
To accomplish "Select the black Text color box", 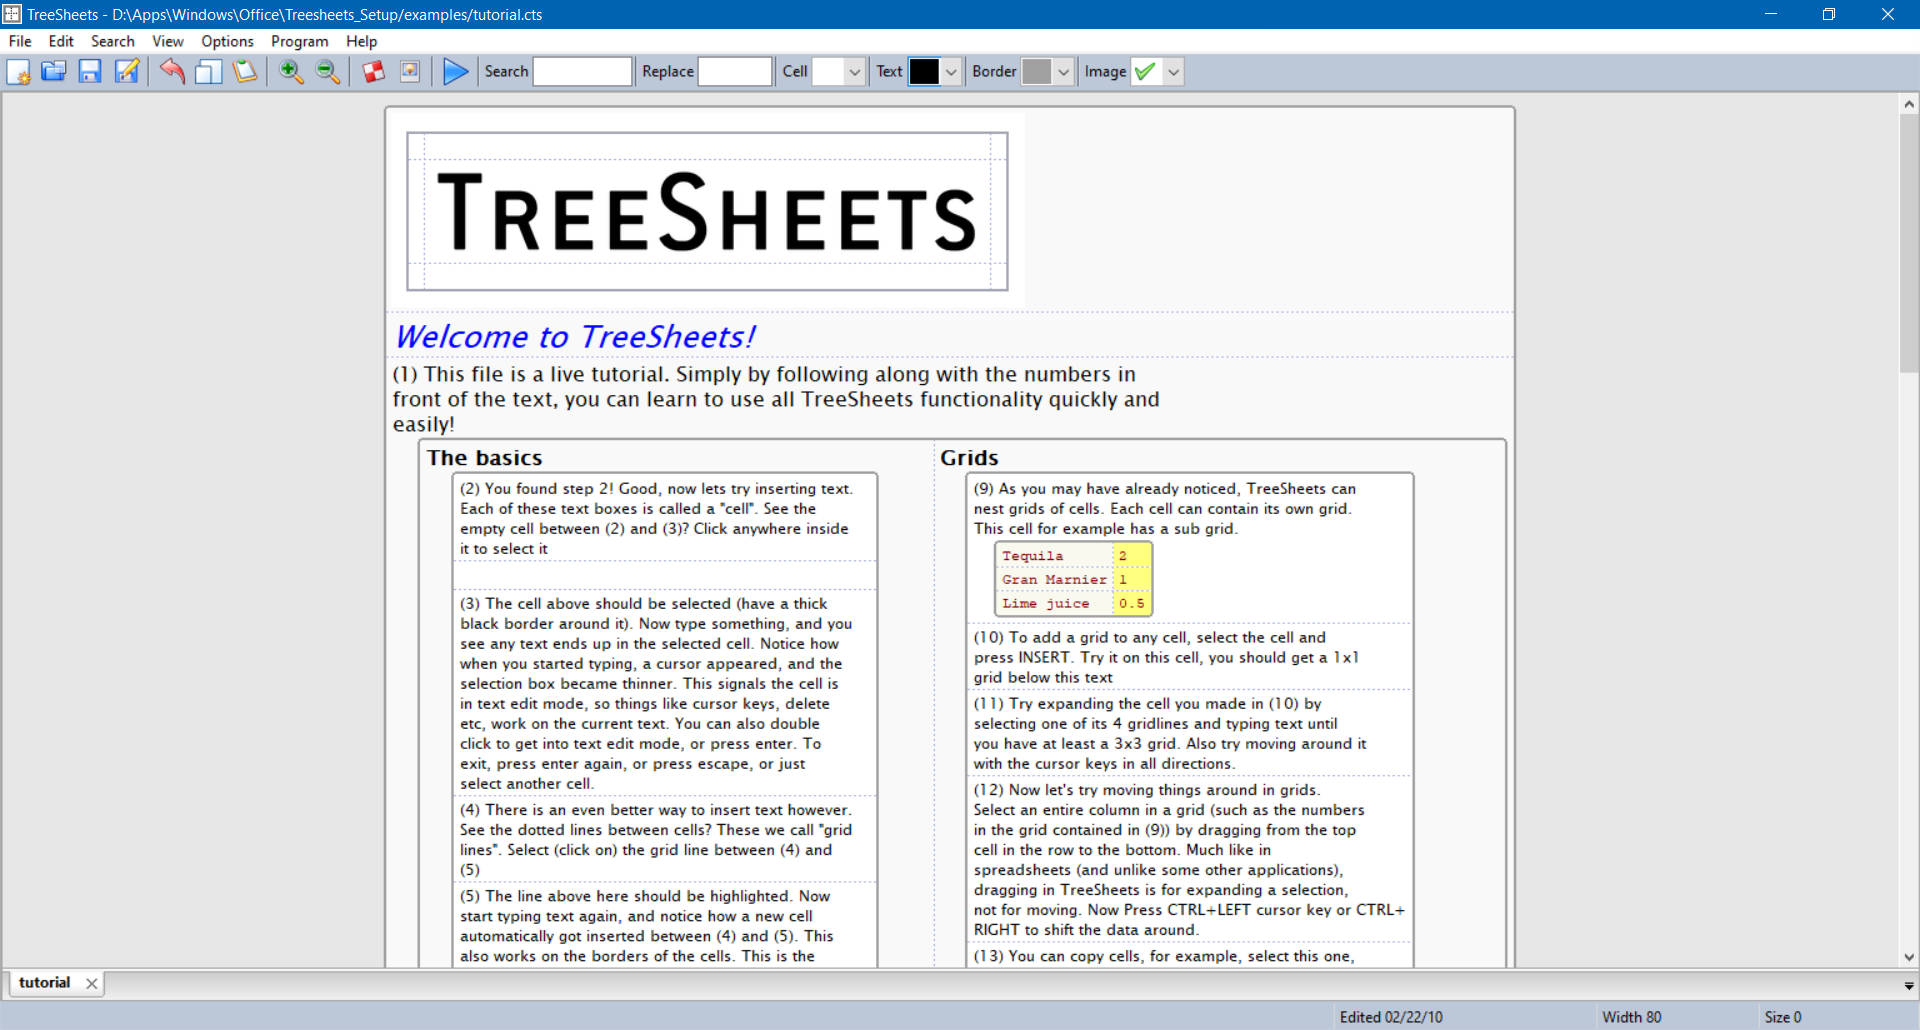I will click(925, 71).
